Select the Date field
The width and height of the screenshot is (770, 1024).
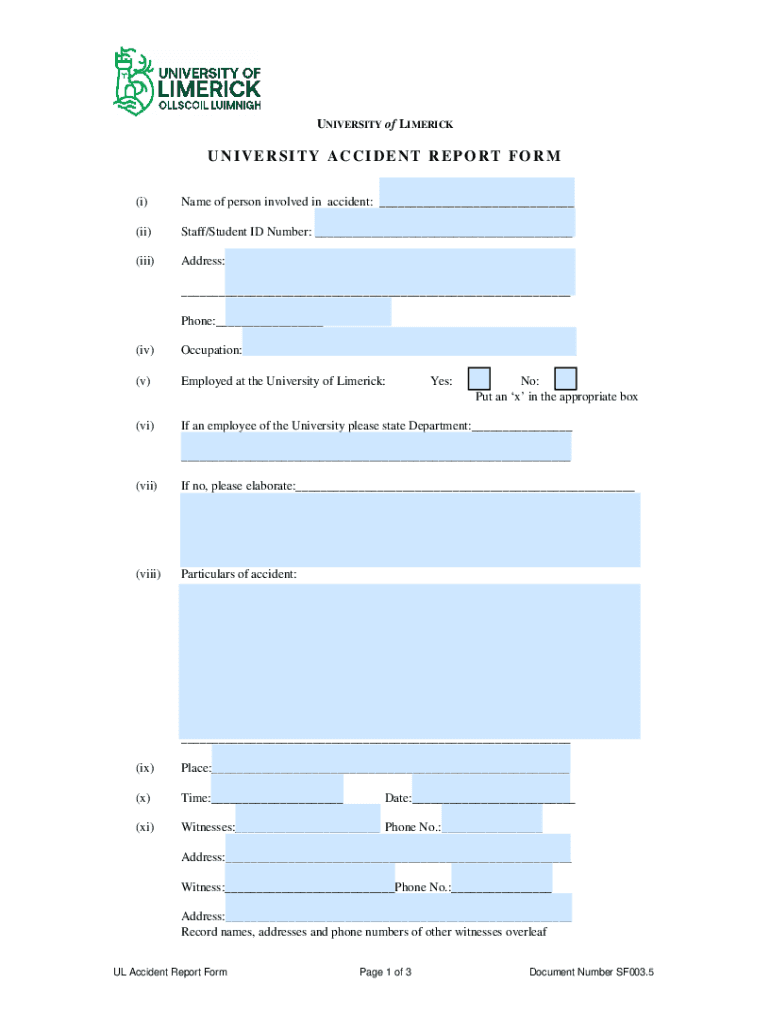[493, 789]
